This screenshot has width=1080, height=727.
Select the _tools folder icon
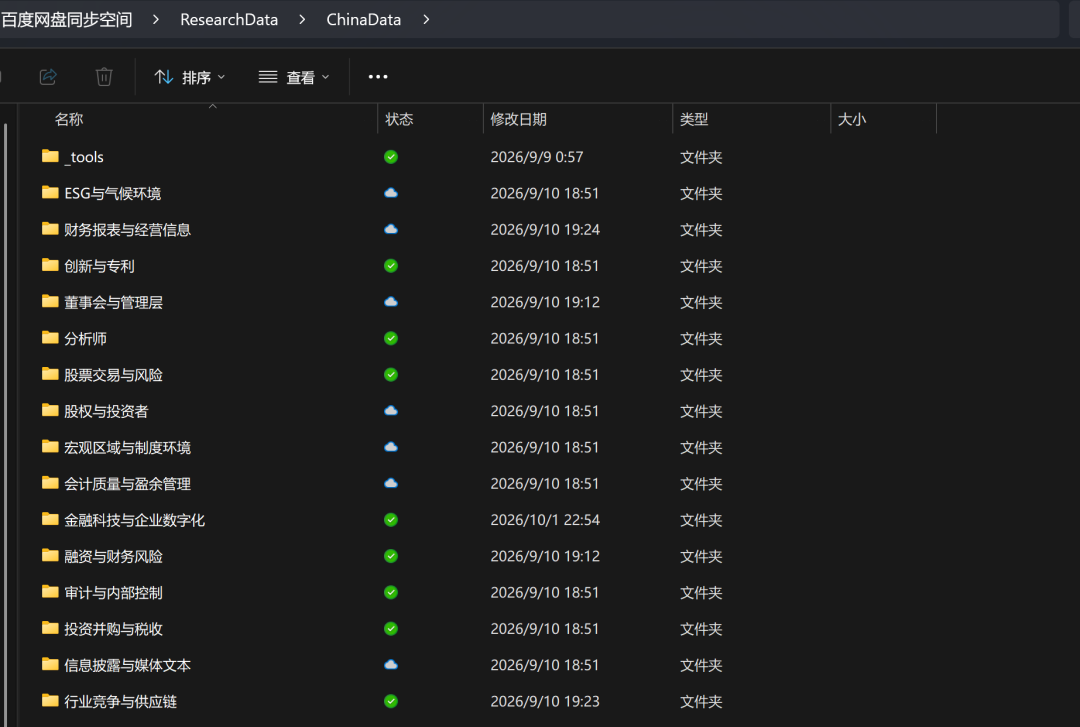pyautogui.click(x=50, y=156)
